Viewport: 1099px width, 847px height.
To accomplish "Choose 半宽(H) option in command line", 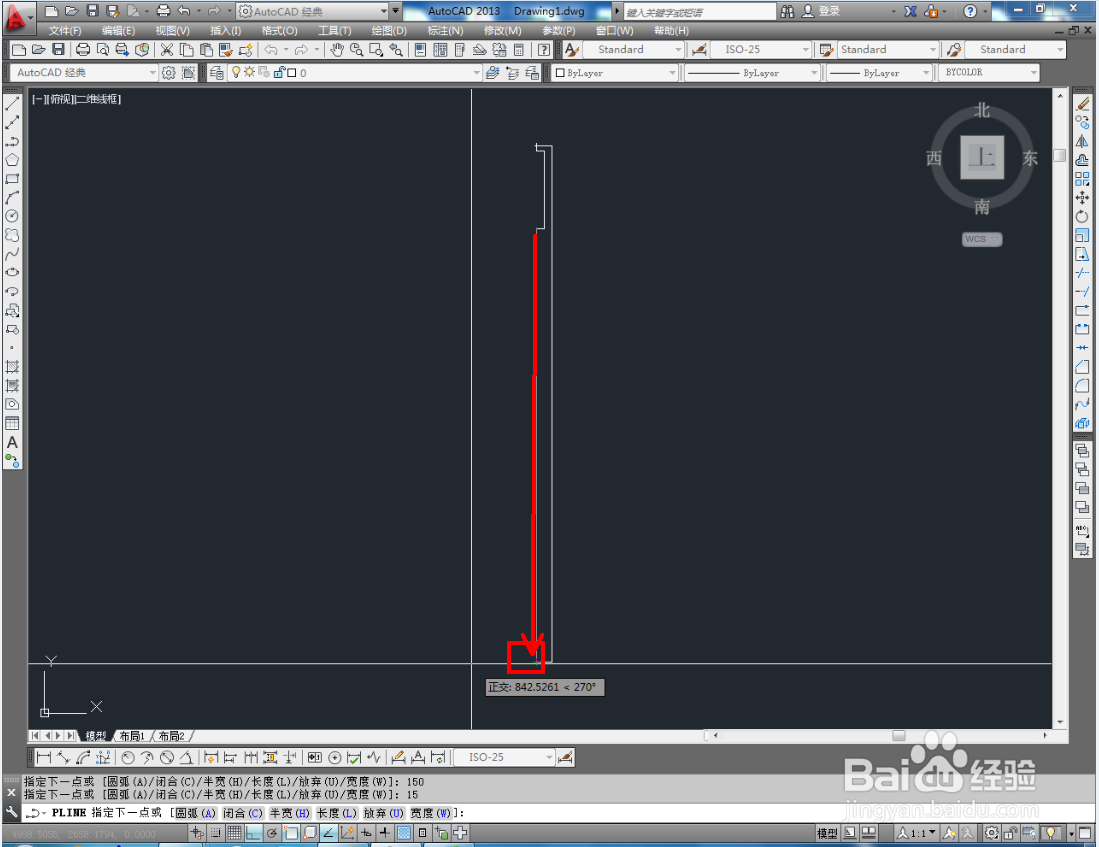I will coord(289,813).
